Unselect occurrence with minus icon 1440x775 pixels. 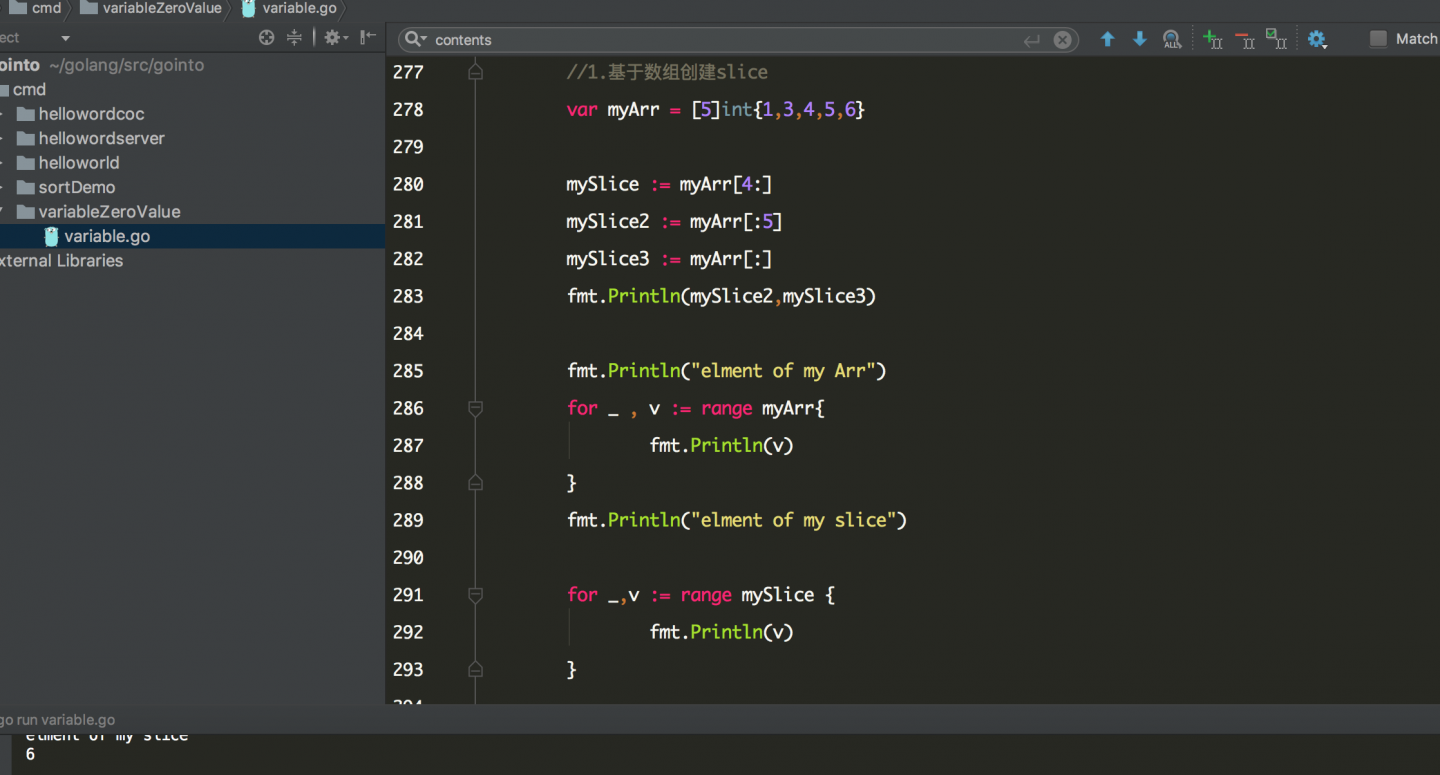point(1245,39)
